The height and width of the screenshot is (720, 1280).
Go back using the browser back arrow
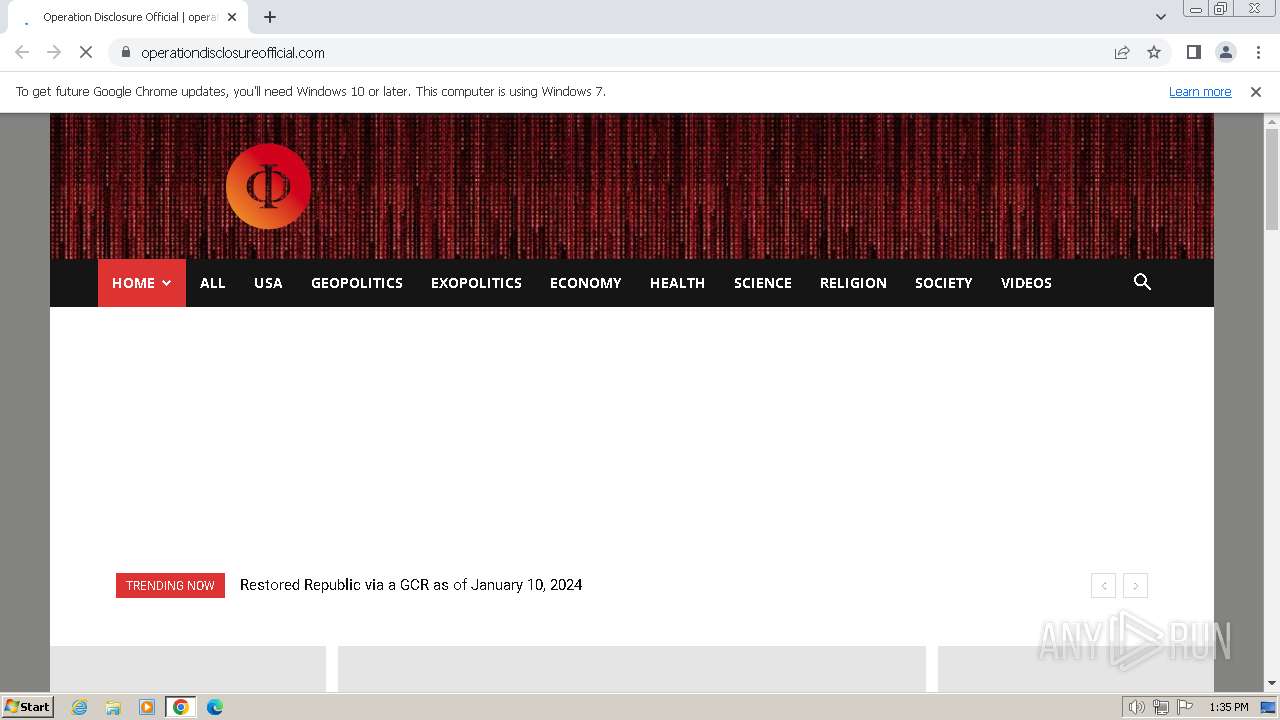coord(22,53)
